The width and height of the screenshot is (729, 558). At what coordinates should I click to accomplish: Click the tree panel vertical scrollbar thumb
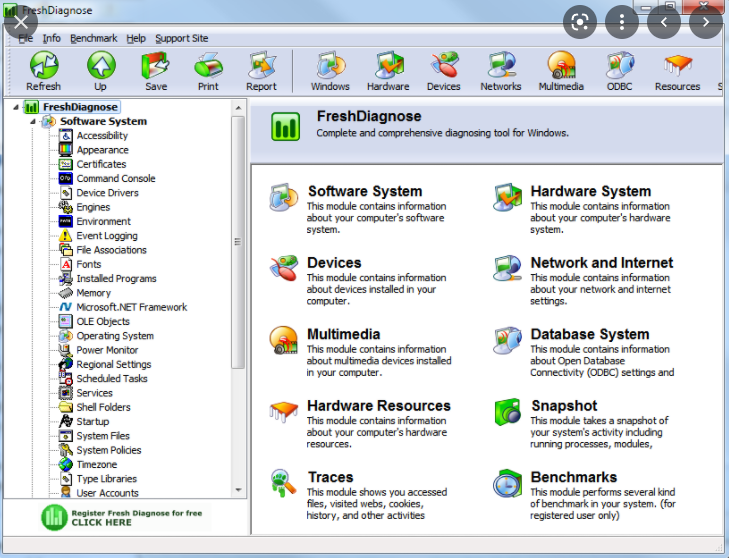238,242
